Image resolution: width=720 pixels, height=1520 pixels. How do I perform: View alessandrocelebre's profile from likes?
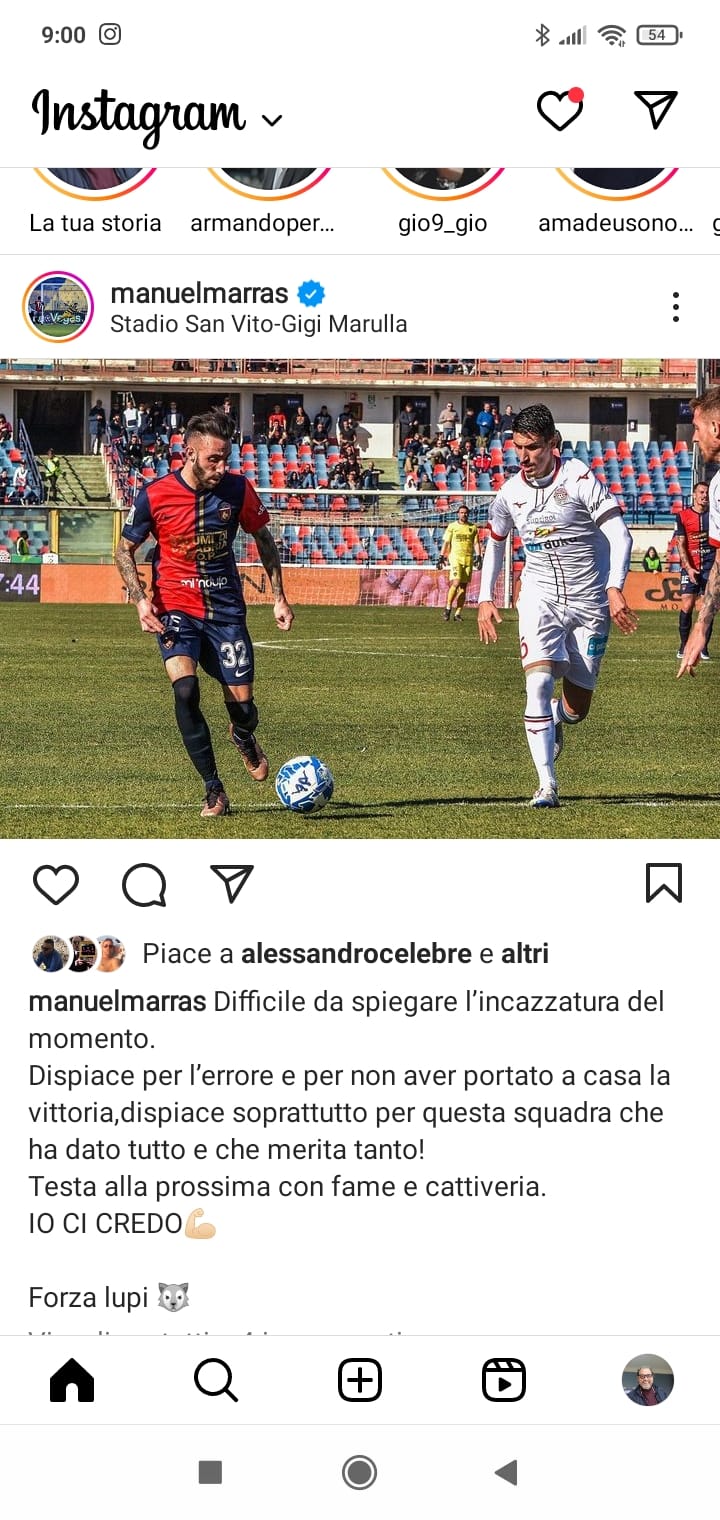coord(356,954)
